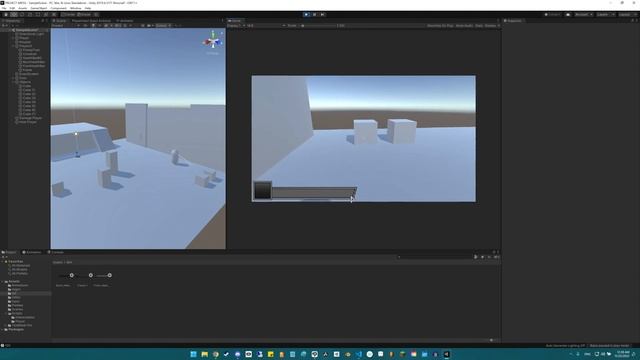Open the Edit menu

pyautogui.click(x=12, y=8)
